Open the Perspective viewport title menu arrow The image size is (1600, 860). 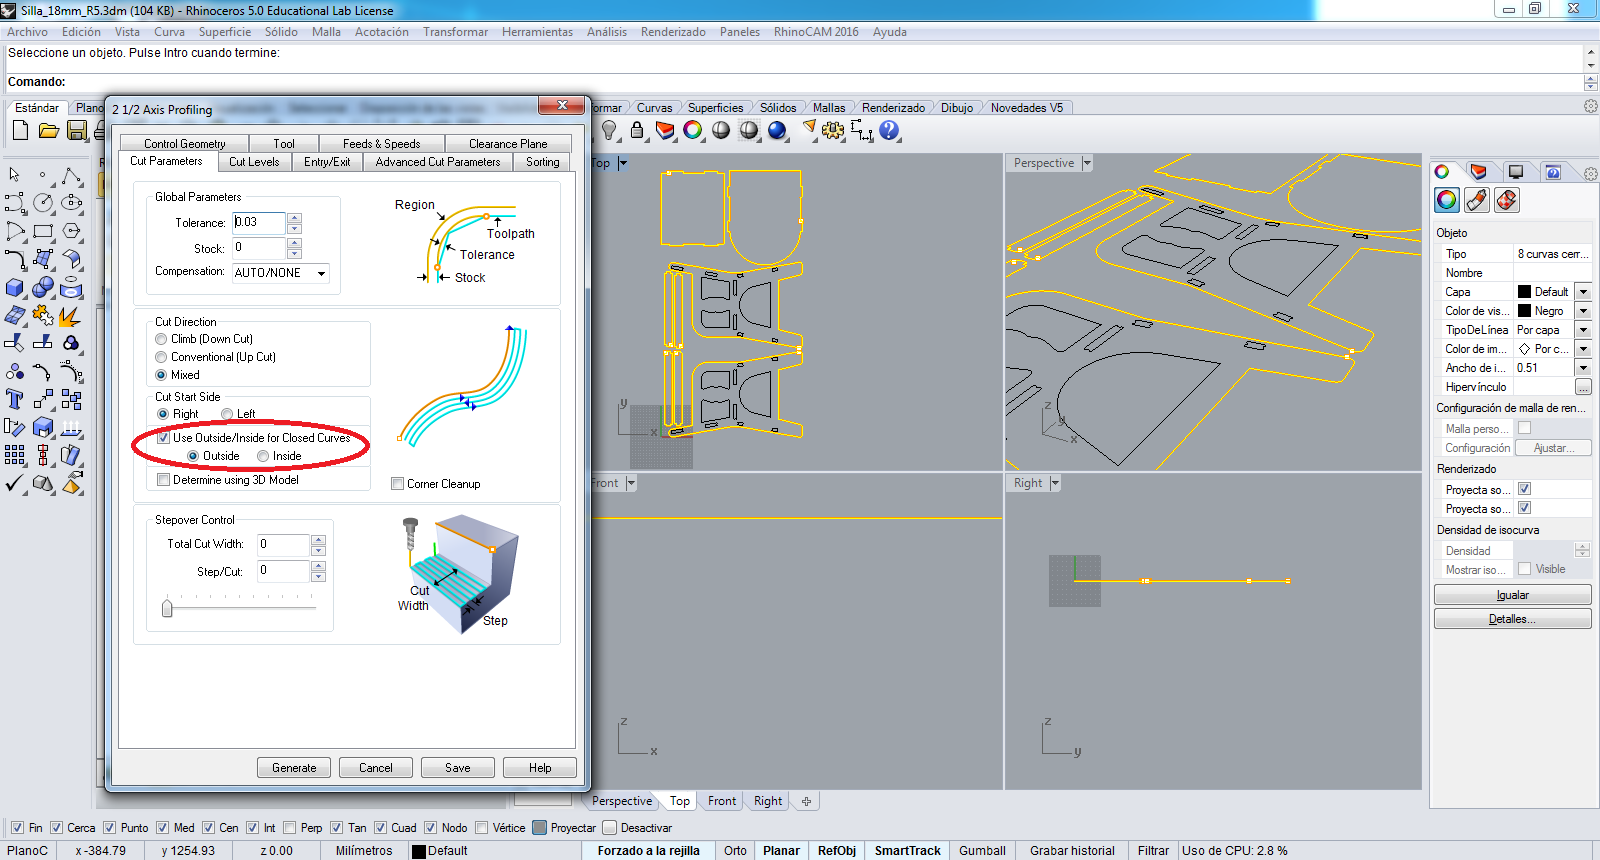1087,163
